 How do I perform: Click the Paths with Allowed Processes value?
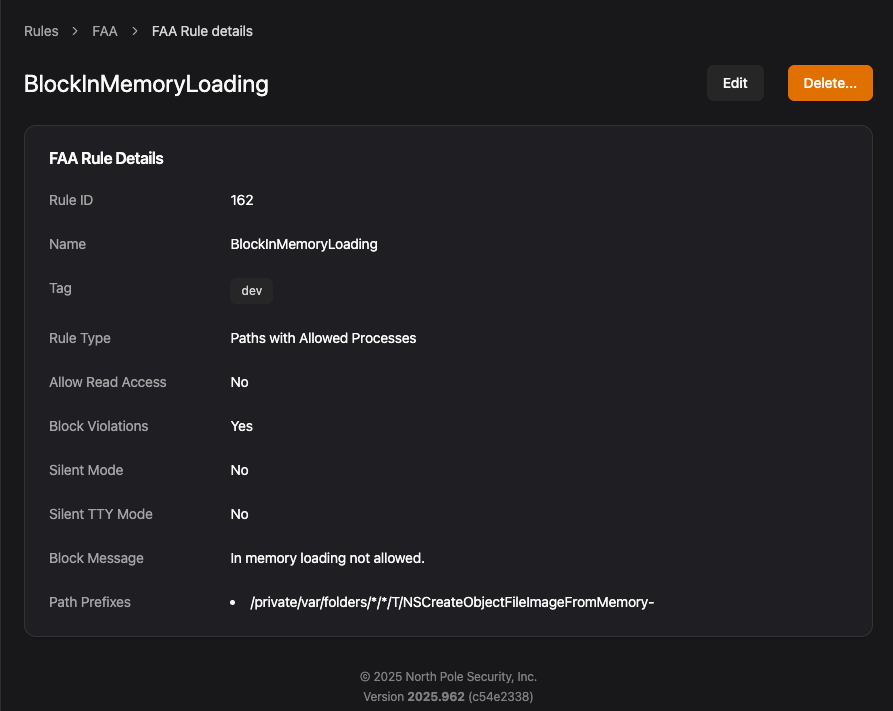(323, 338)
